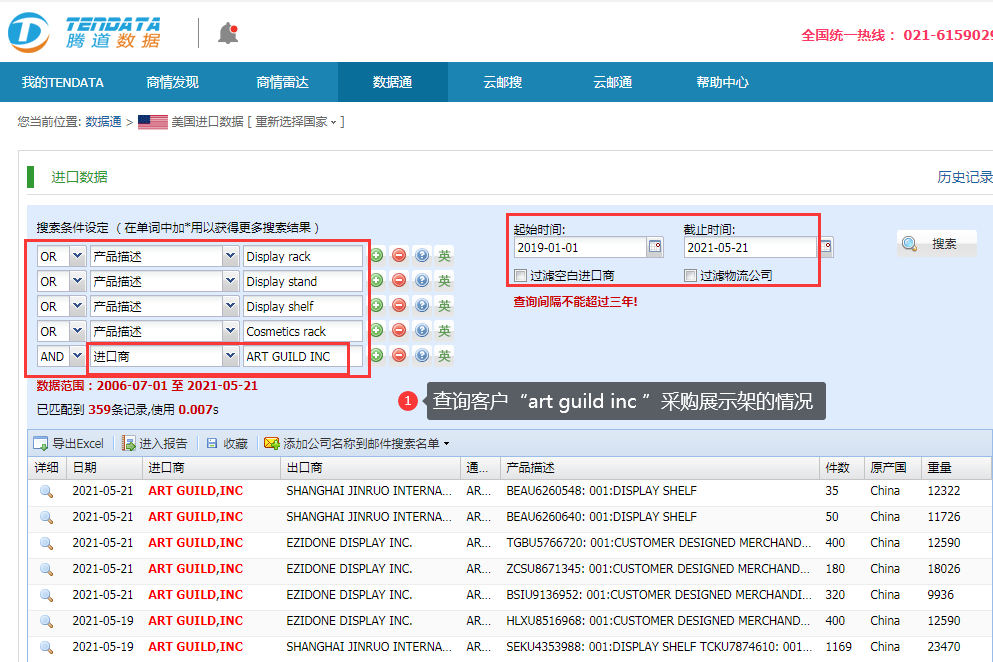Screen dimensions: 993x662
Task: Open the detail magnifier for TGBU5766720
Action: coord(46,544)
